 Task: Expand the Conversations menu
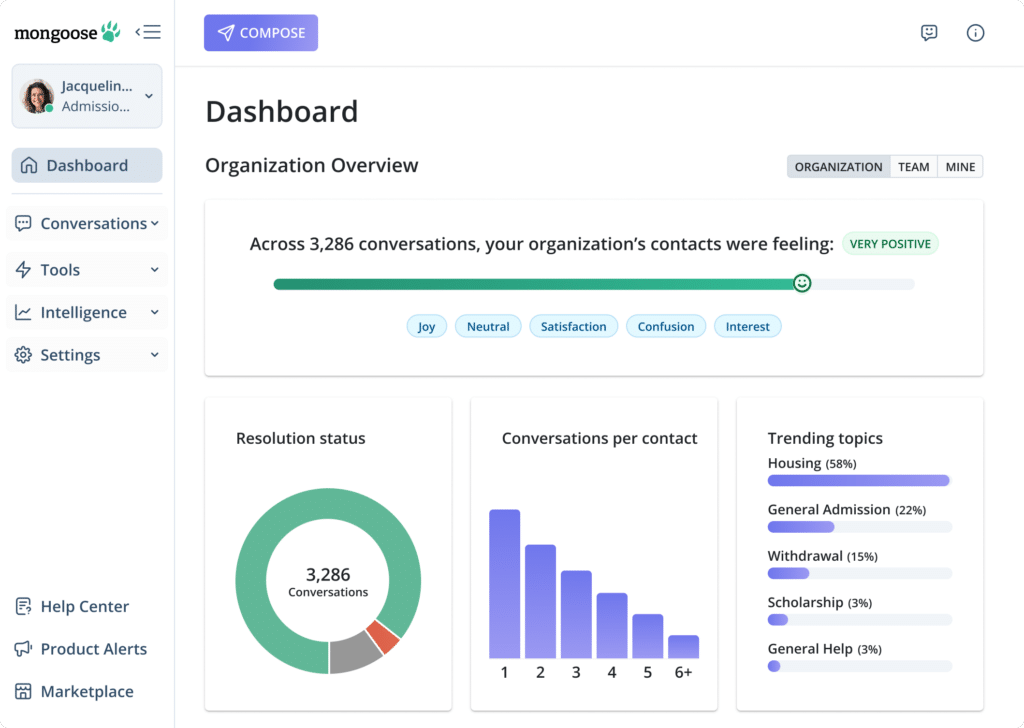click(x=156, y=223)
